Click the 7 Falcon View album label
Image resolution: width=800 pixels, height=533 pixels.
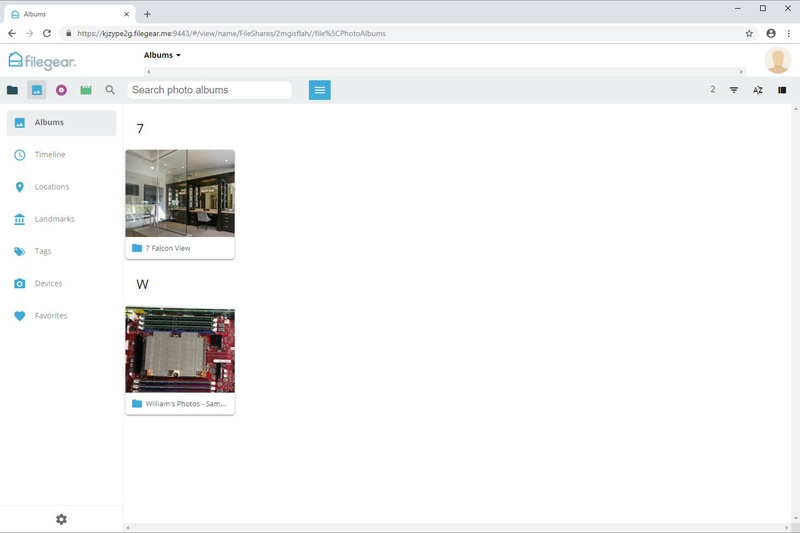tap(168, 248)
